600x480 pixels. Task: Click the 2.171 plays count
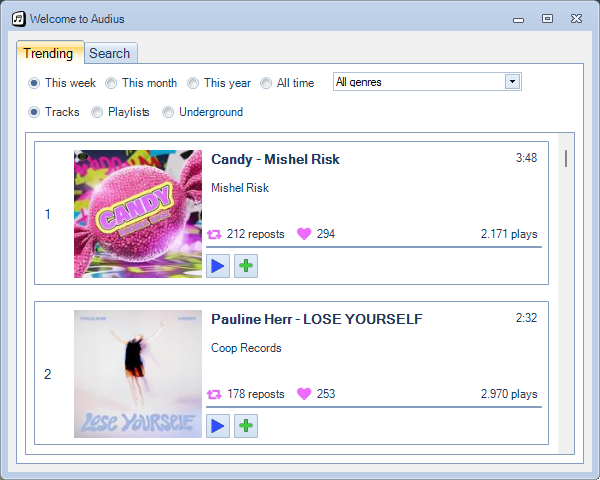(x=509, y=234)
